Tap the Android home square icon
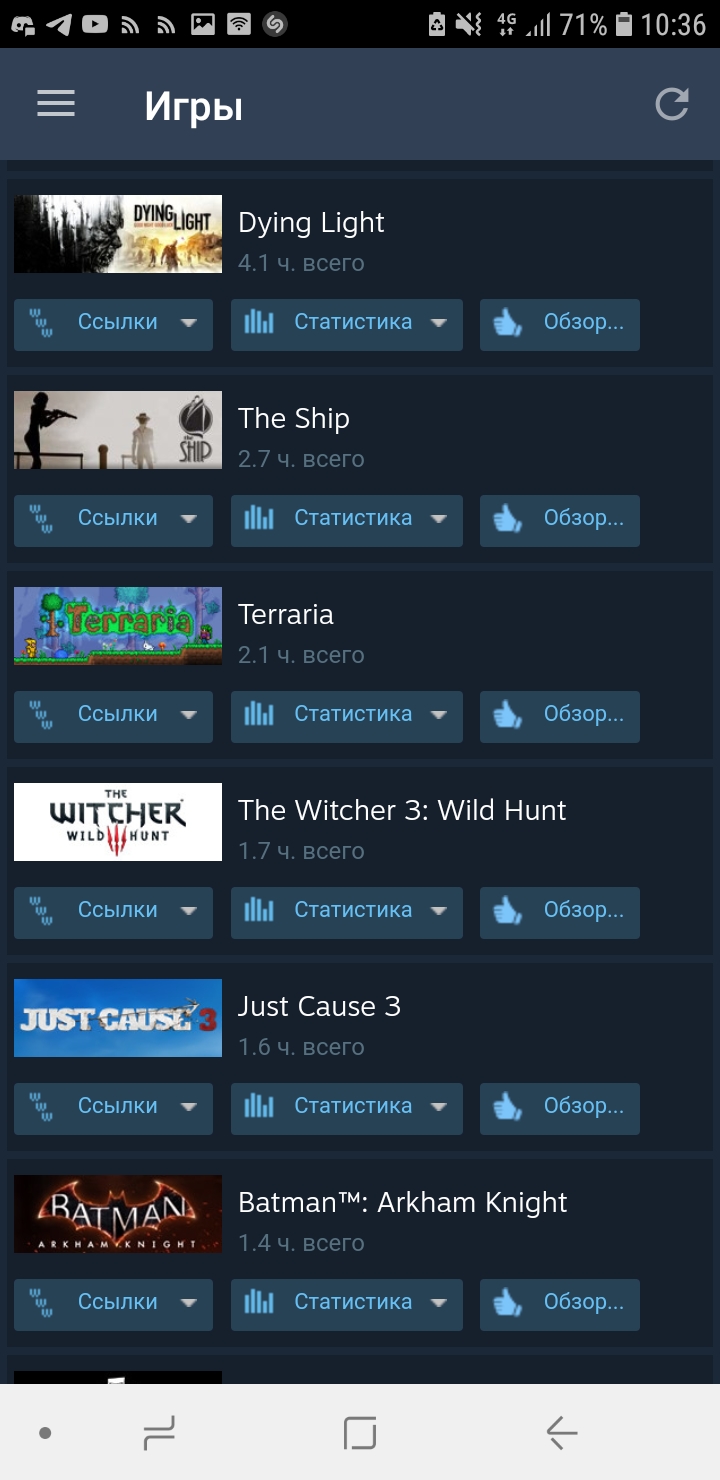The height and width of the screenshot is (1480, 720). point(360,1433)
